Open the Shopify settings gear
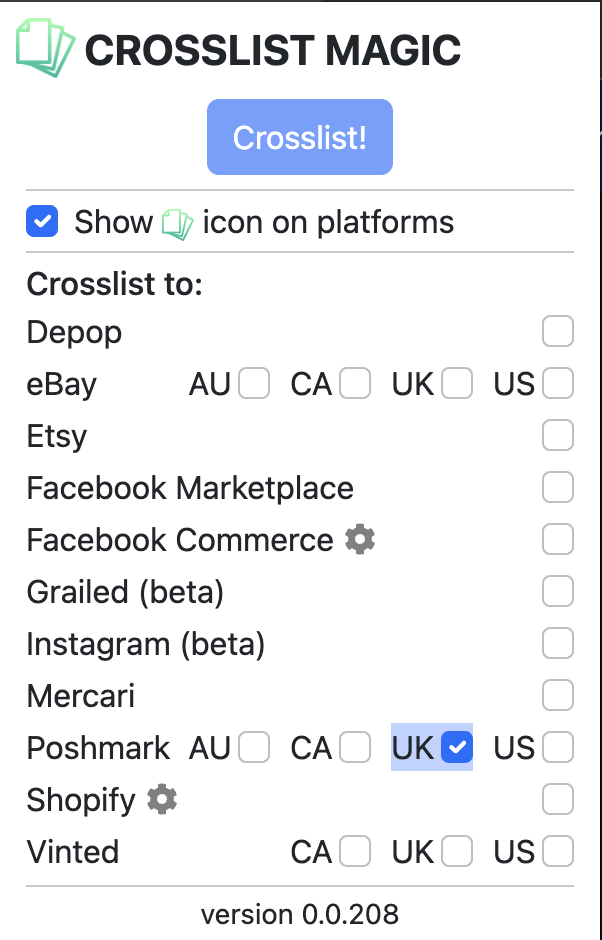This screenshot has width=602, height=940. [162, 799]
